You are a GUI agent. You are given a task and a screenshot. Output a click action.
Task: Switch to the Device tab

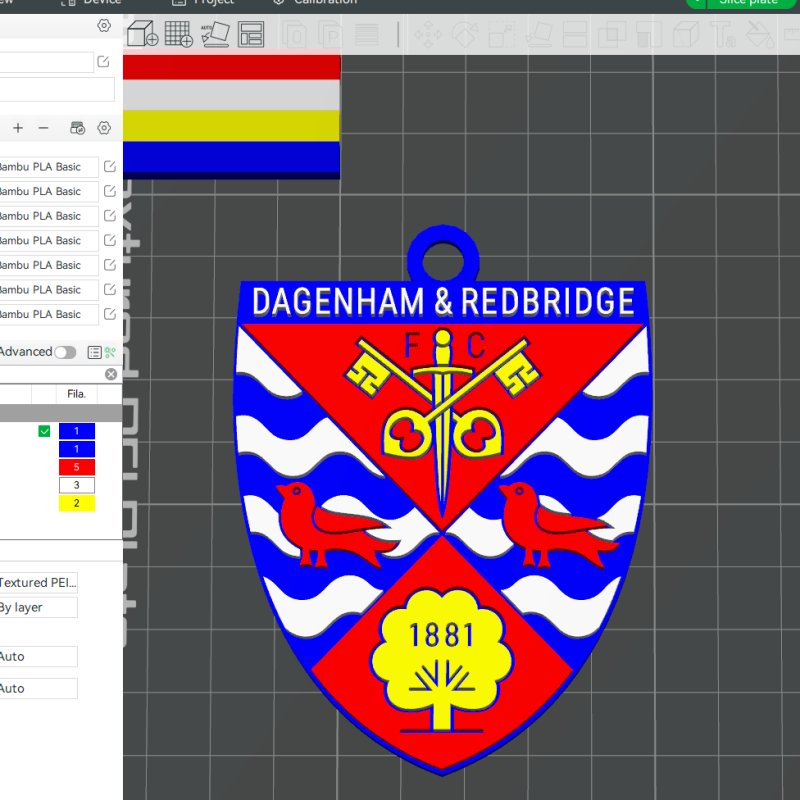[x=91, y=2]
